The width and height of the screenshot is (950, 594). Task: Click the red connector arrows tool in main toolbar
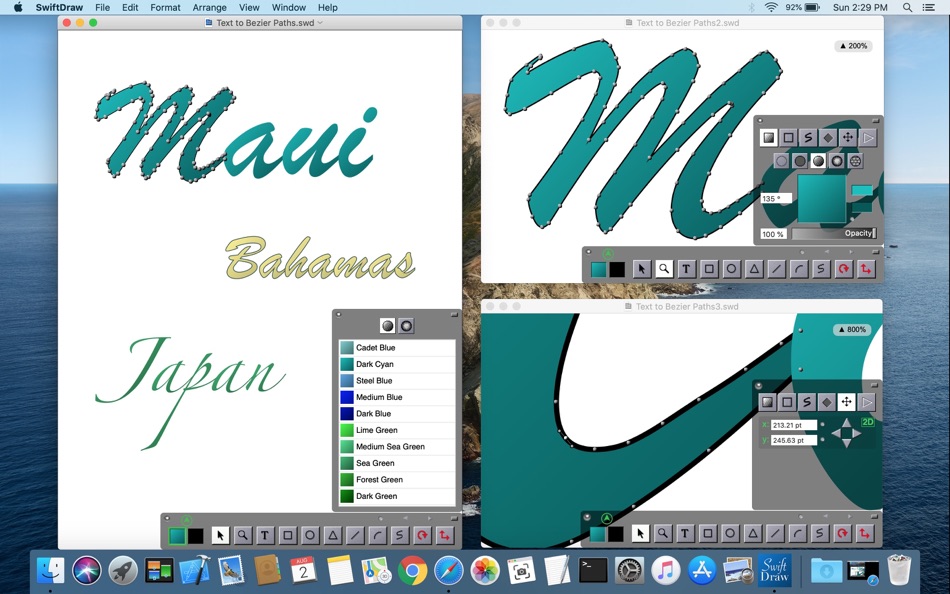coord(445,535)
